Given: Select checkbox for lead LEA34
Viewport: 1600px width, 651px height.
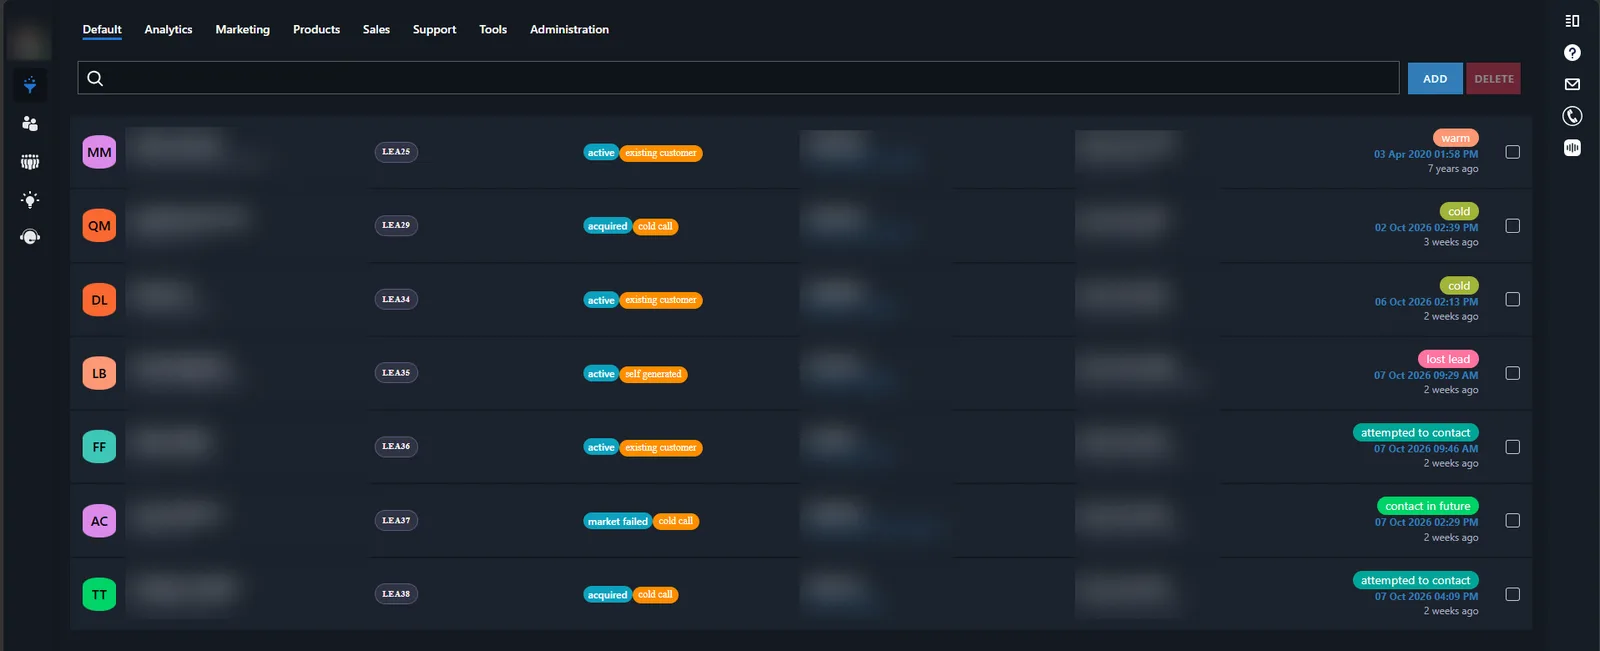Looking at the screenshot, I should (x=1512, y=299).
